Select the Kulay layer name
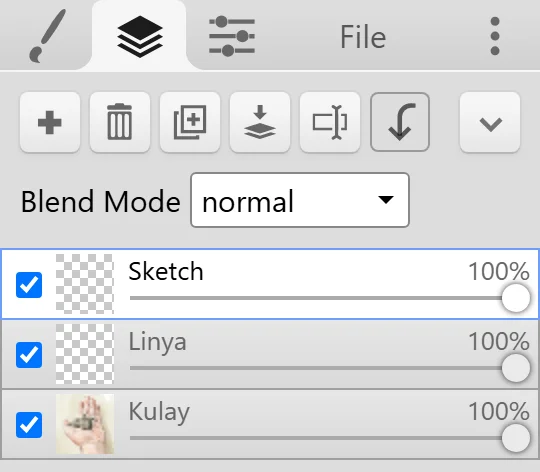Viewport: 540px width, 472px height. (159, 412)
